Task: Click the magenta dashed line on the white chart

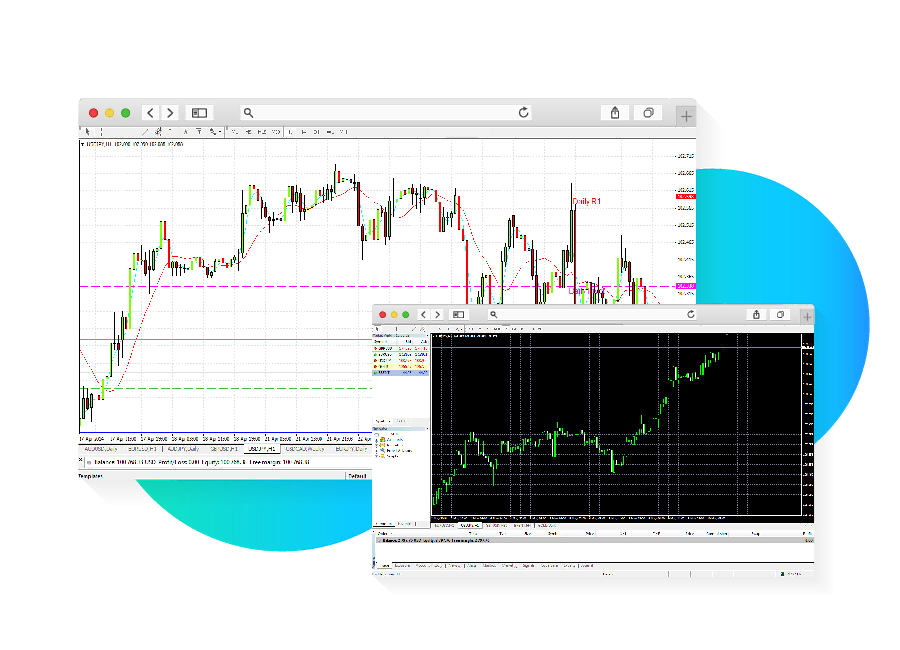Action: (250, 287)
